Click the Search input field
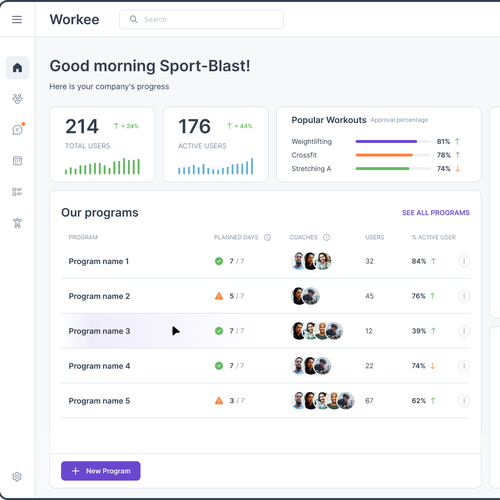 point(201,19)
